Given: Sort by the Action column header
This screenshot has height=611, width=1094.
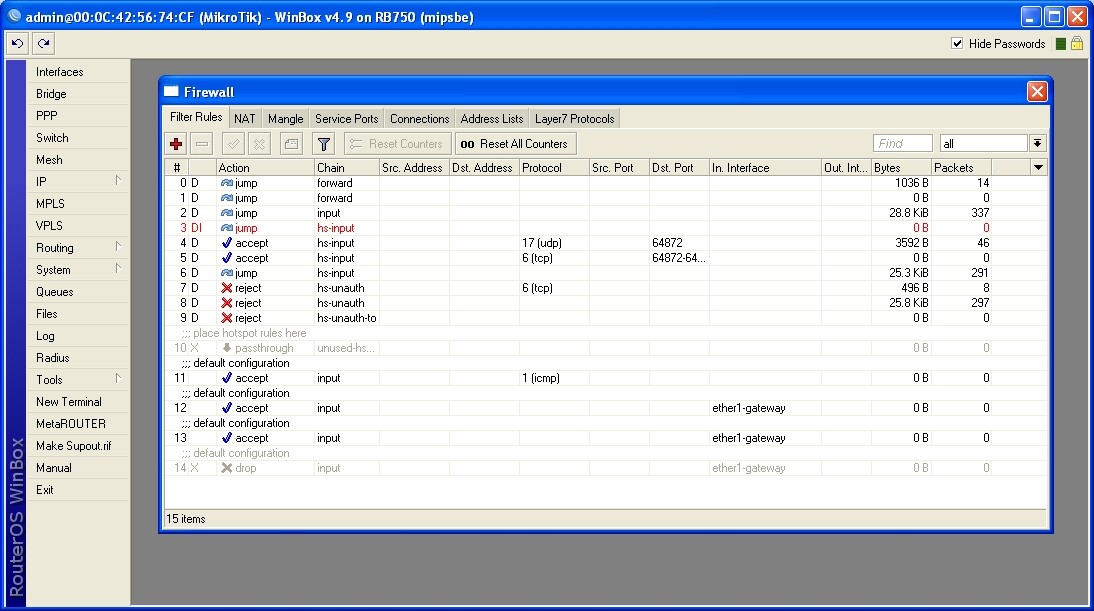Looking at the screenshot, I should coord(265,167).
